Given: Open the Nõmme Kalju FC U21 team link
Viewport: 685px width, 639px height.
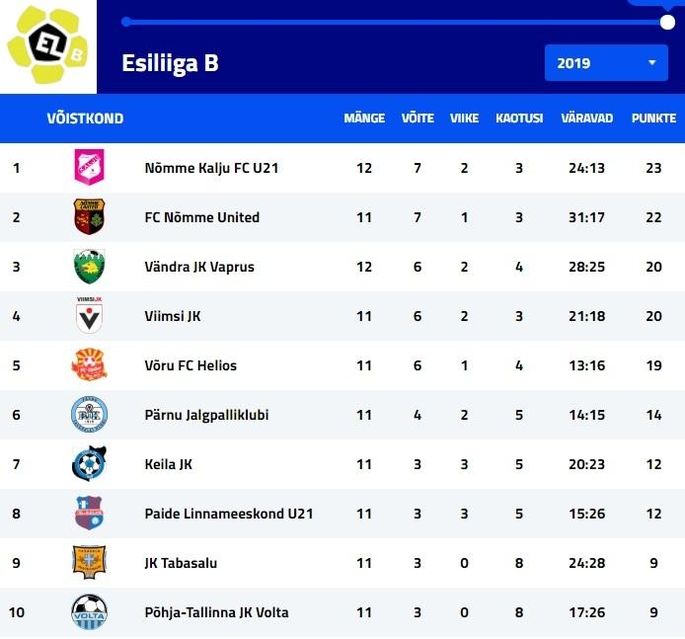Looking at the screenshot, I should click(x=211, y=168).
